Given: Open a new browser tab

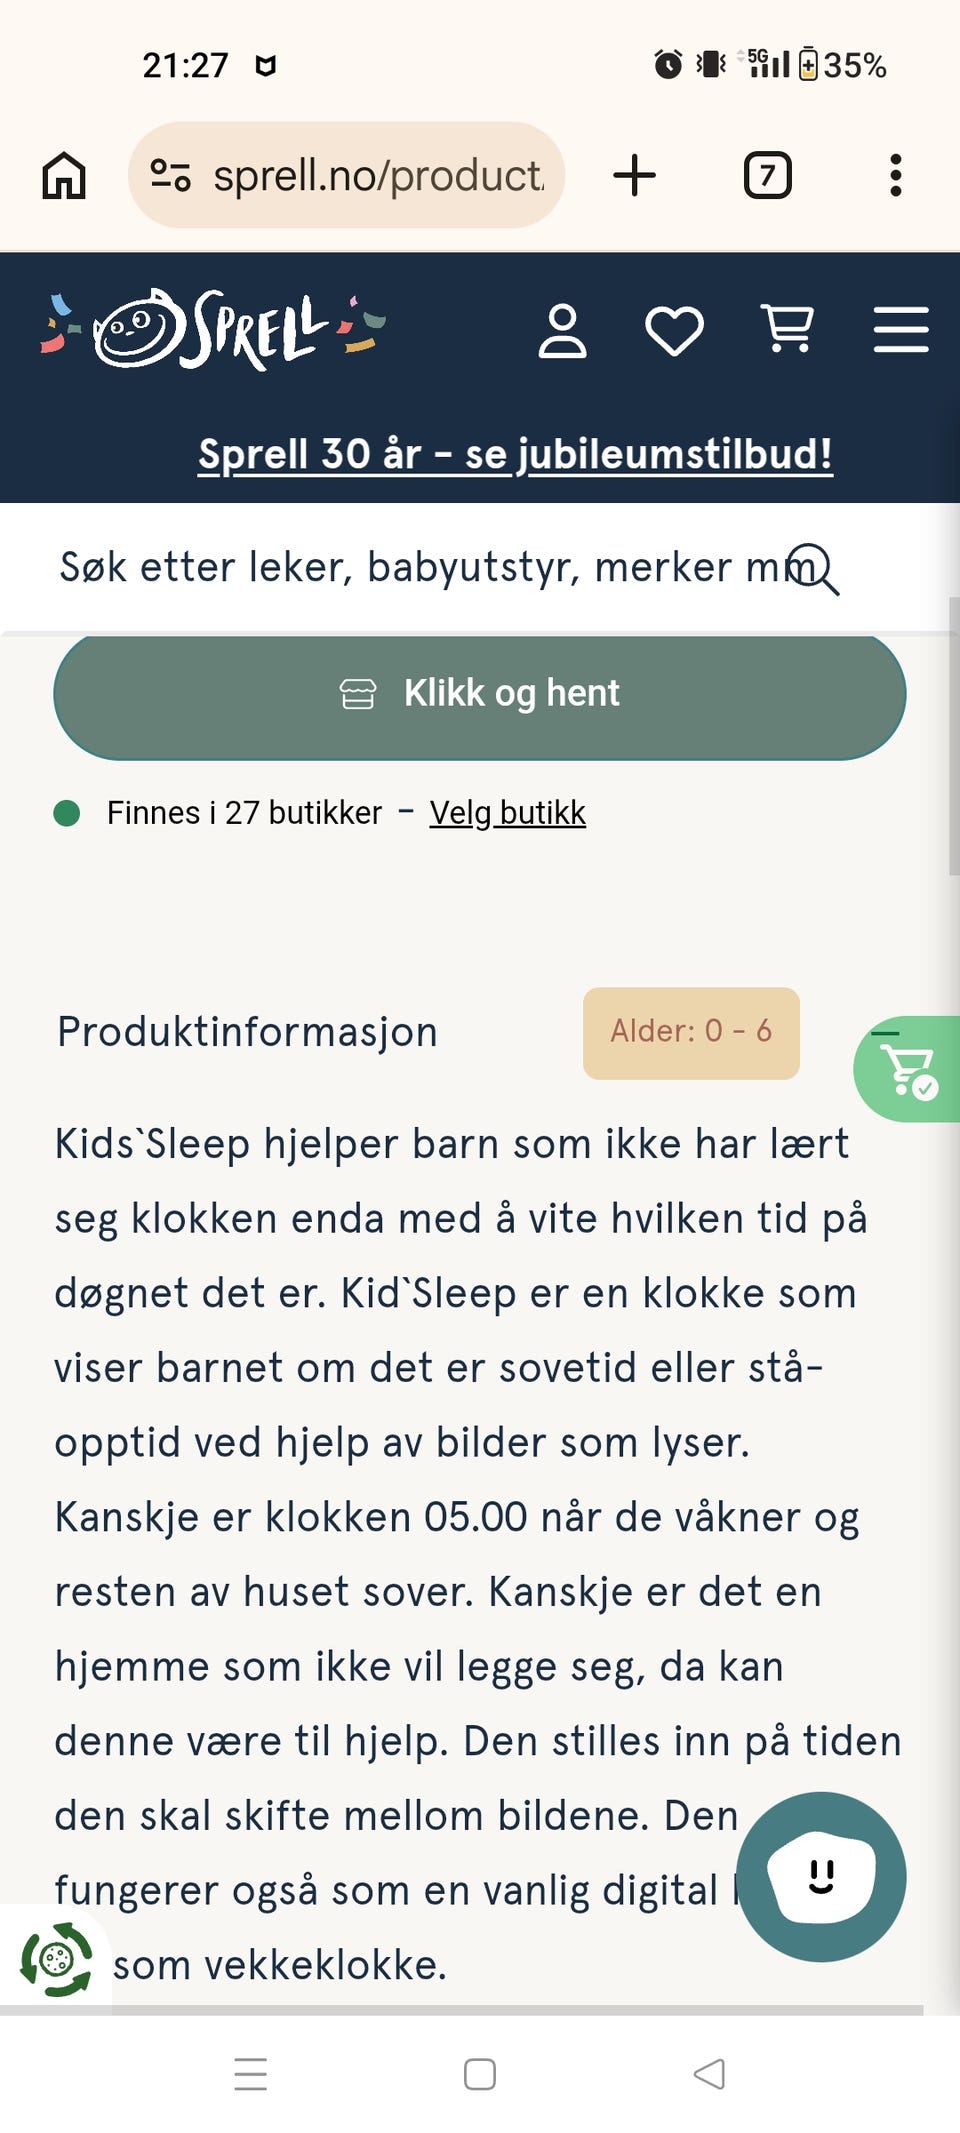Looking at the screenshot, I should point(634,176).
